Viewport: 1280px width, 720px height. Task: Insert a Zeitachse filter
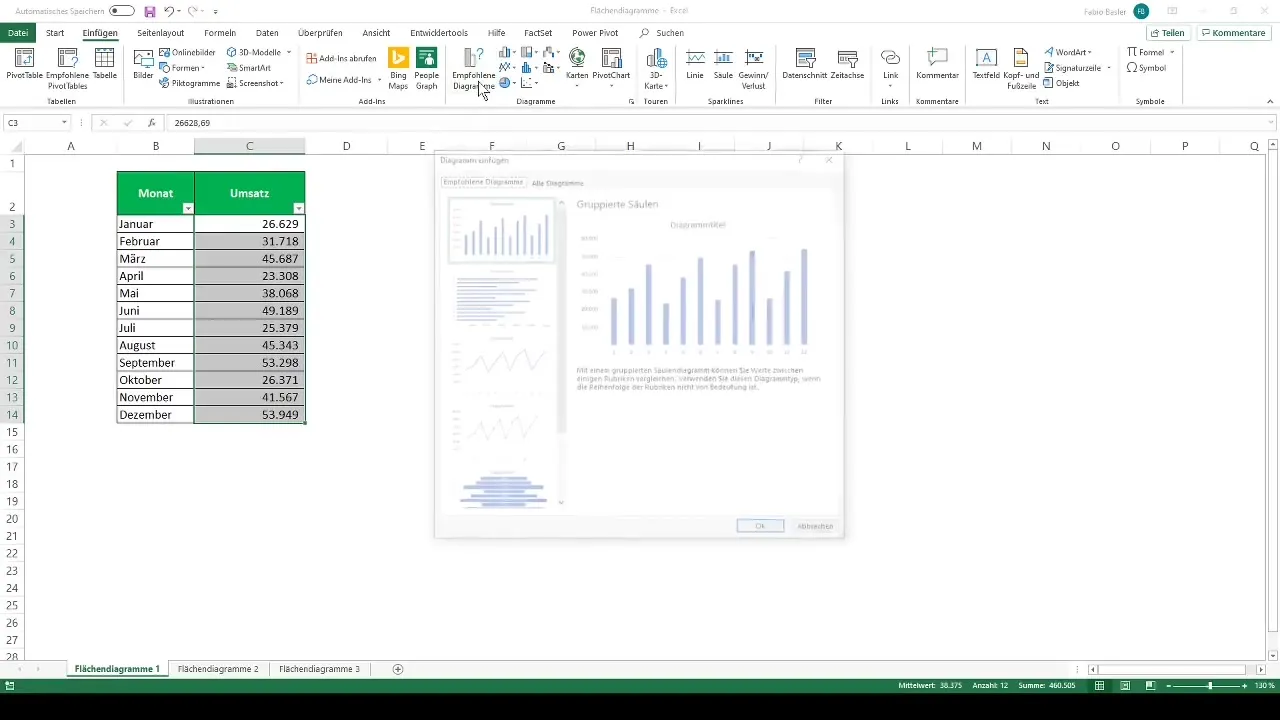click(847, 66)
